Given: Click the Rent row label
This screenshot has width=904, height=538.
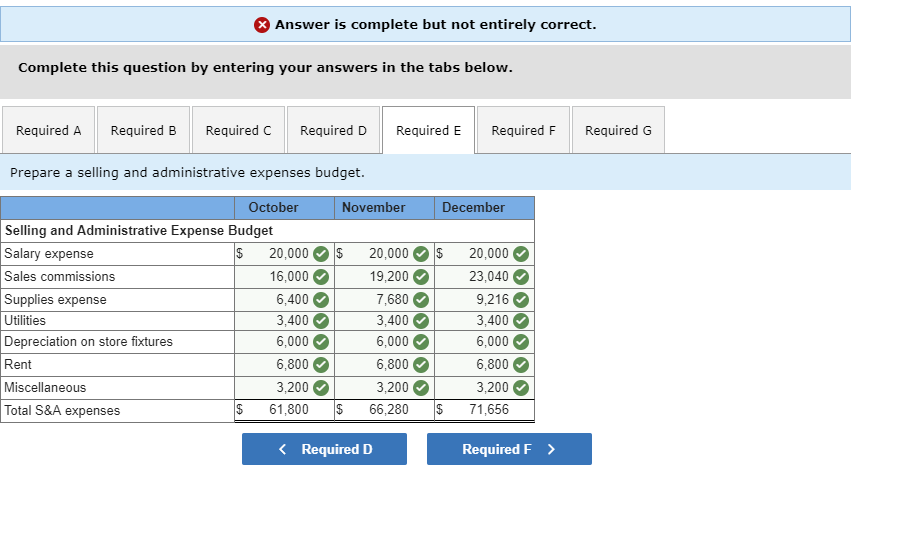Looking at the screenshot, I should point(18,365).
